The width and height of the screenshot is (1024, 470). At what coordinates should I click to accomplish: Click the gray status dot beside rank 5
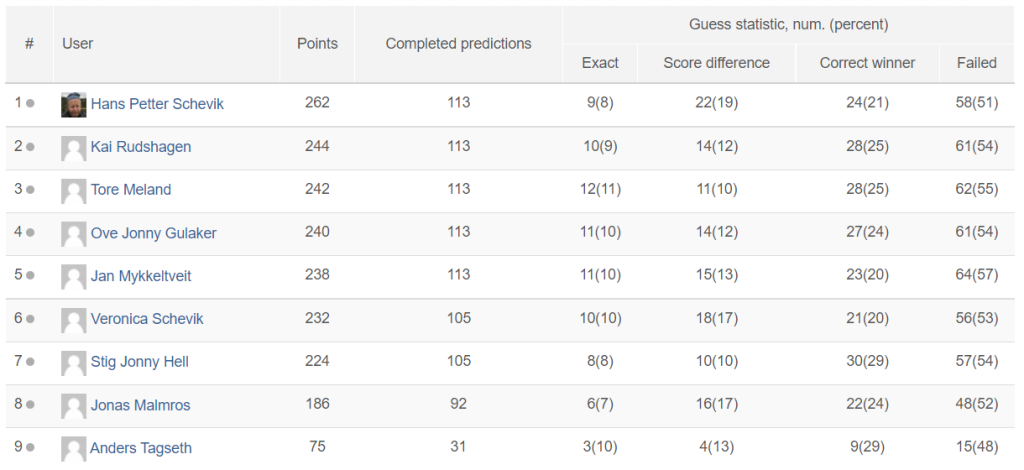tap(30, 276)
